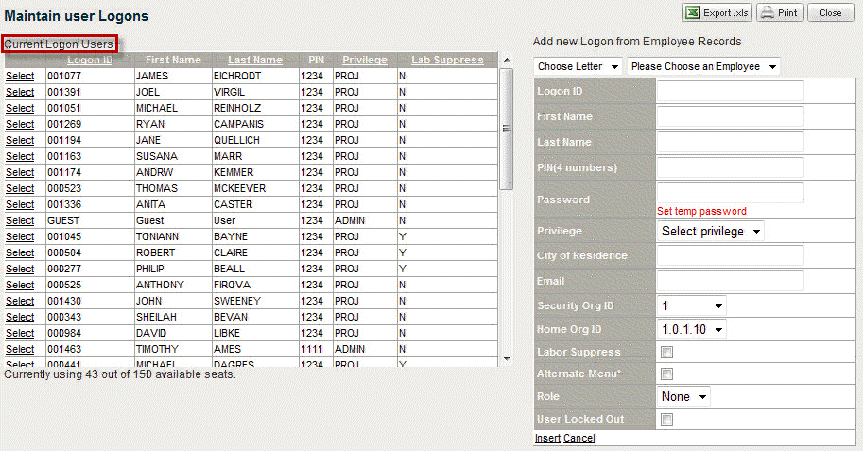
Task: Click the Cancel link
Action: point(579,438)
